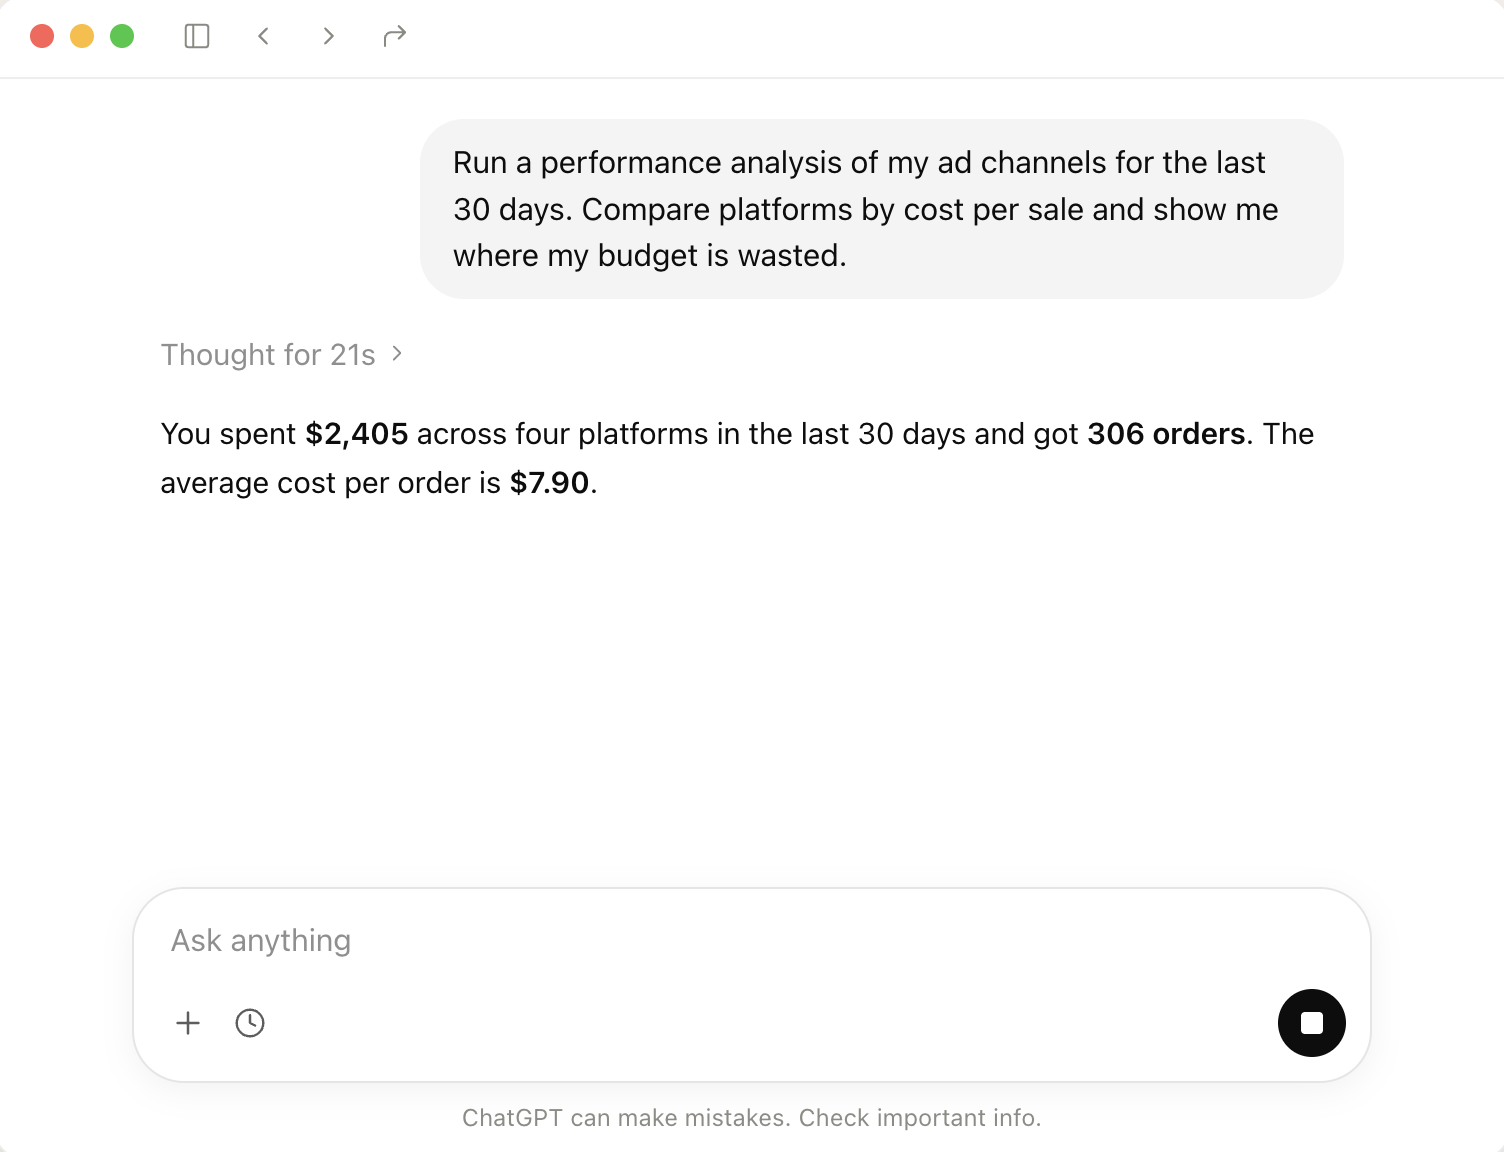Go back with the left arrow
This screenshot has height=1152, width=1504.
click(x=263, y=36)
